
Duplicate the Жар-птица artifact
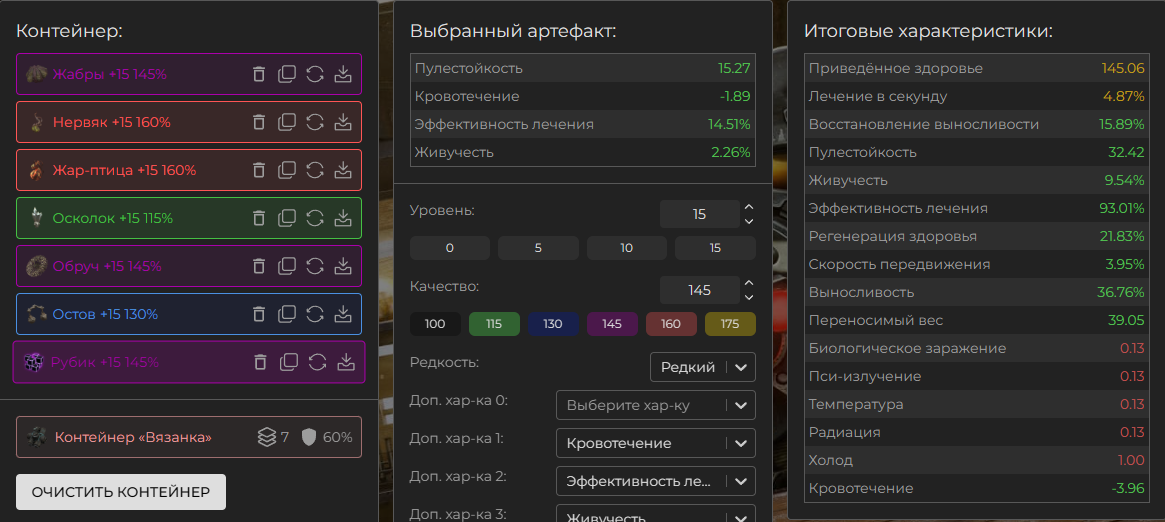(x=286, y=170)
